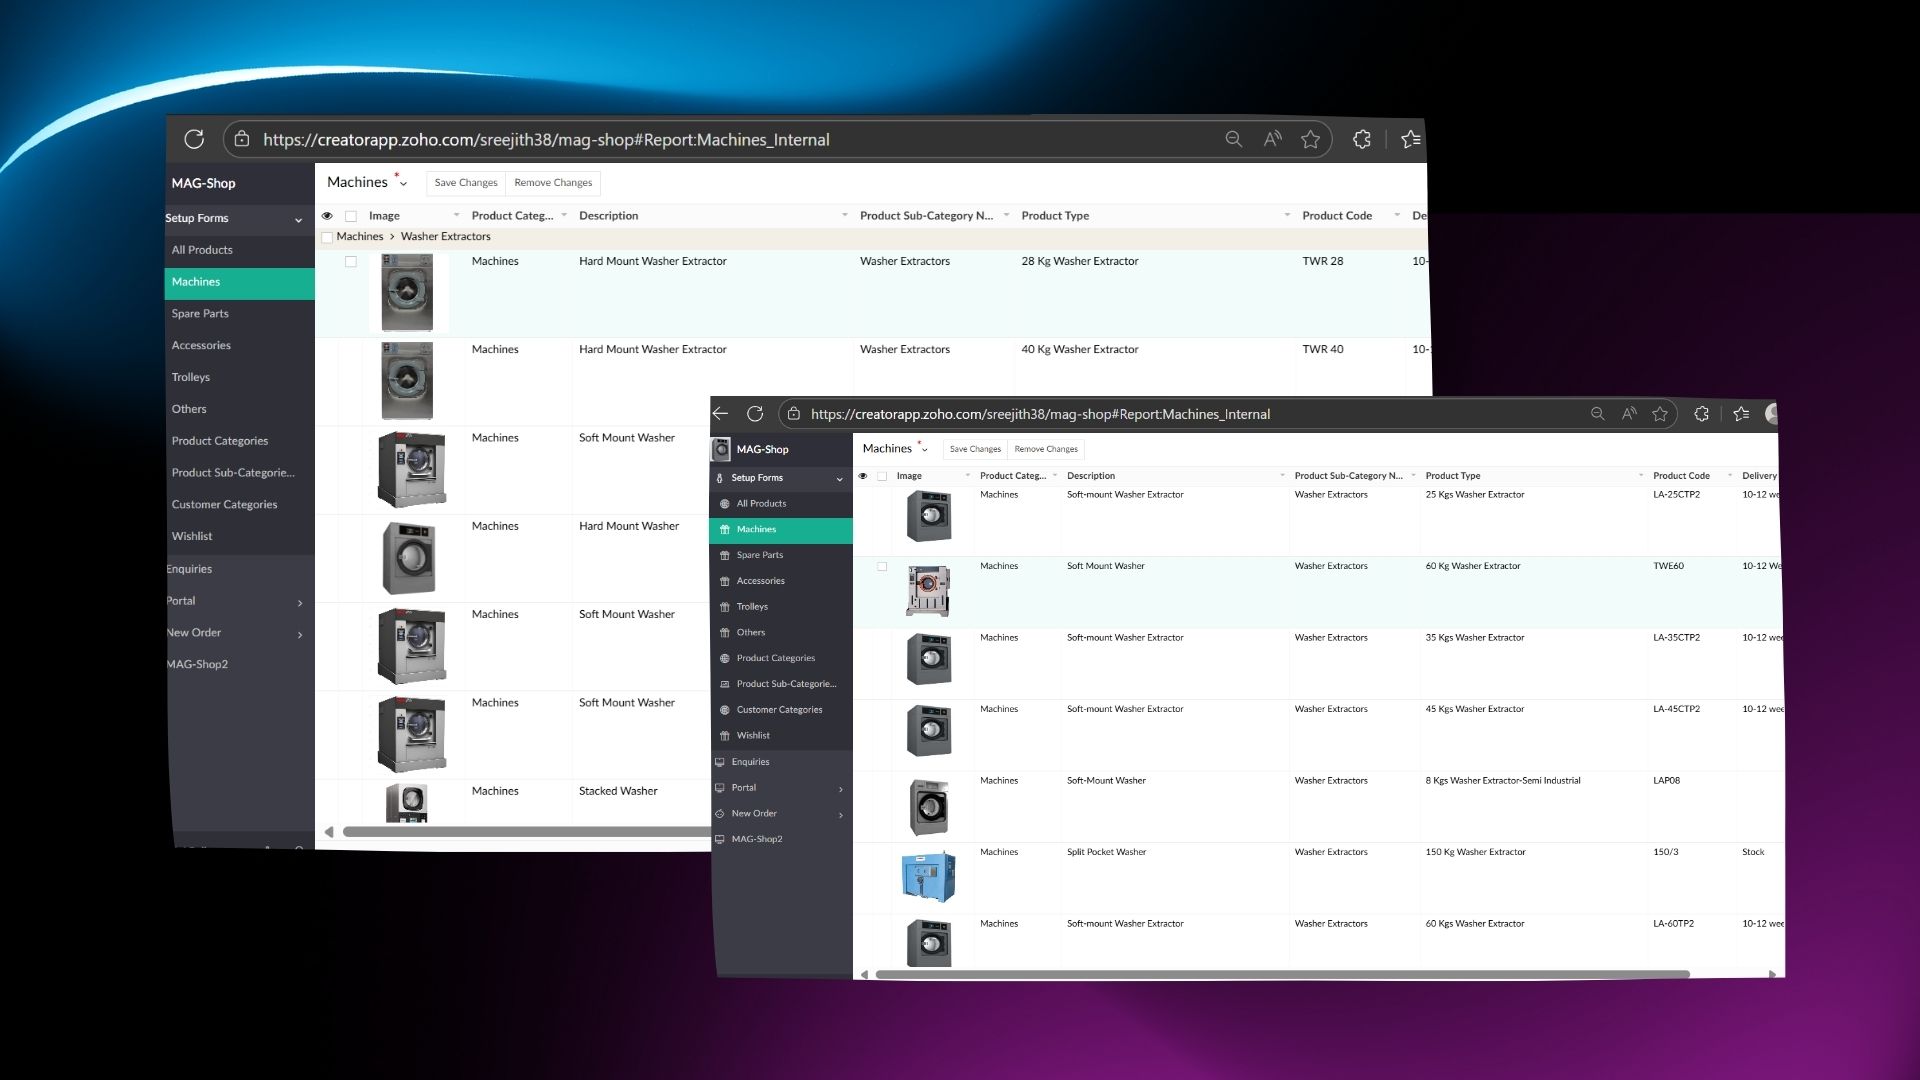Screen dimensions: 1920x1080
Task: Expand the Portal arrow in front window sidebar
Action: [840, 789]
